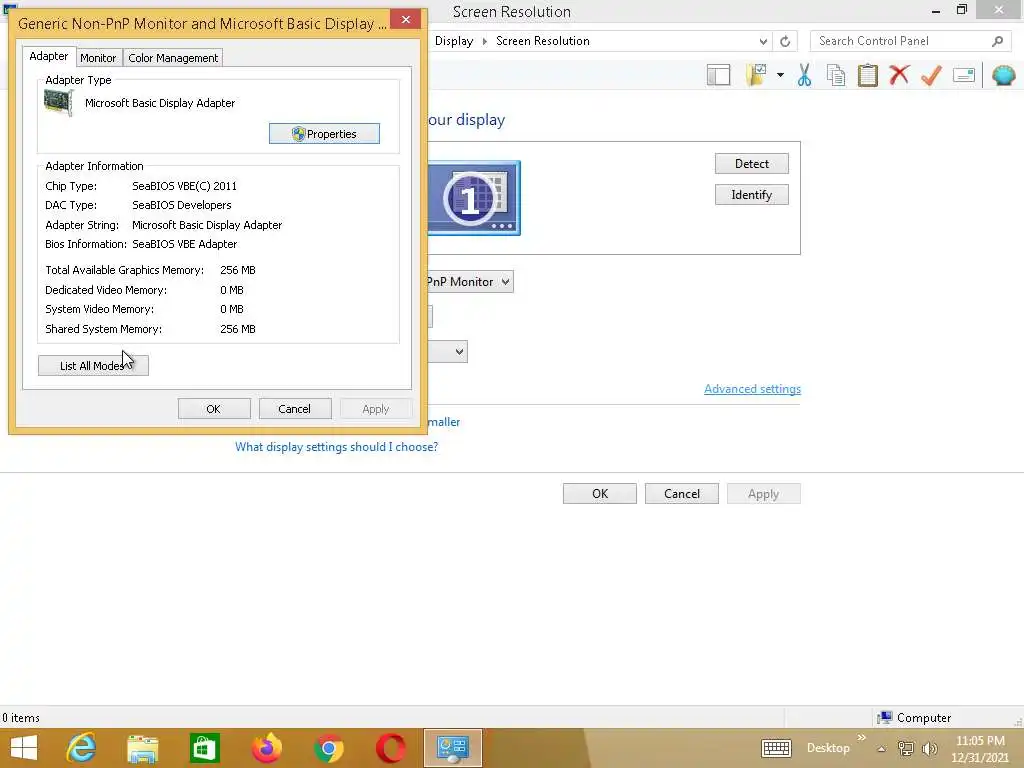The image size is (1024, 768).
Task: Click the Computer status bar entry
Action: [x=914, y=718]
